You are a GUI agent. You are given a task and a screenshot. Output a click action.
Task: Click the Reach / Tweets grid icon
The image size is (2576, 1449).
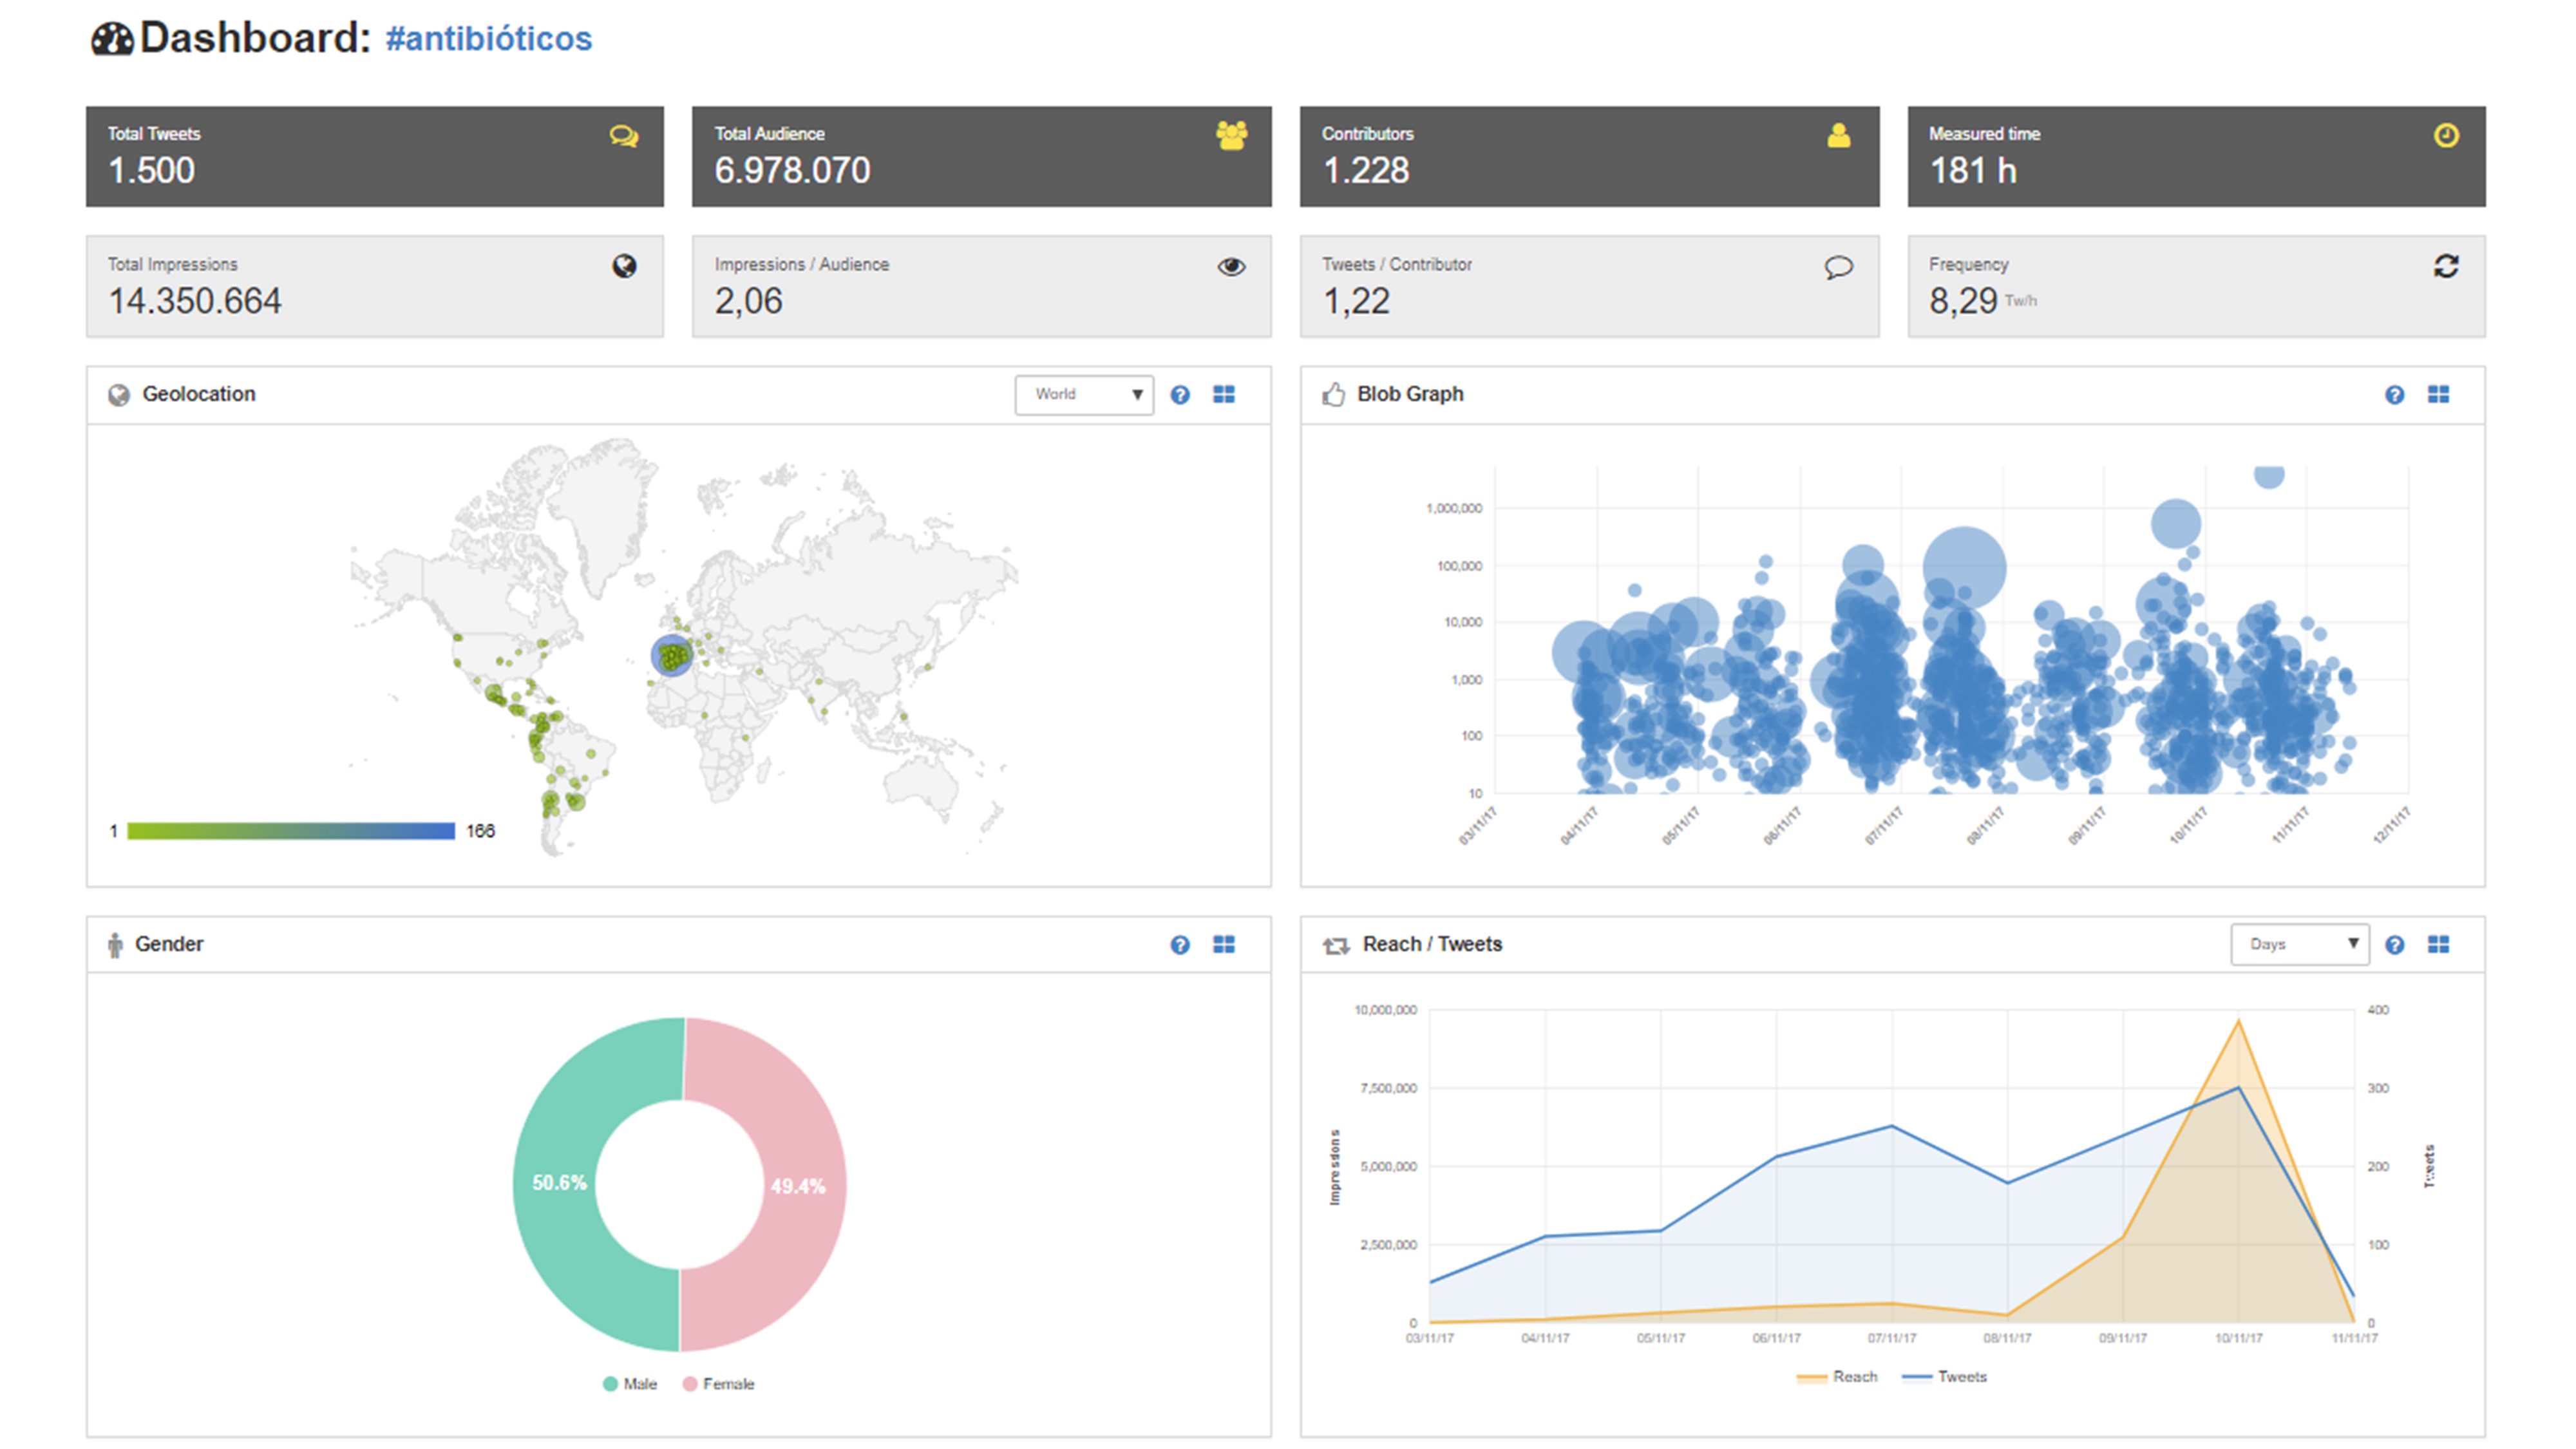[x=2438, y=945]
